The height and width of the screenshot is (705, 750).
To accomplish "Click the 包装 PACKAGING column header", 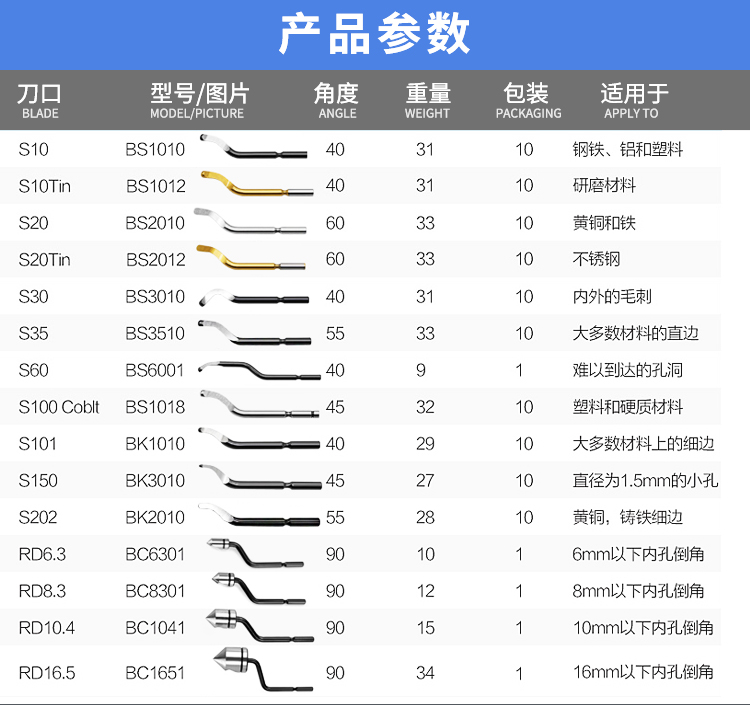I will tap(528, 101).
